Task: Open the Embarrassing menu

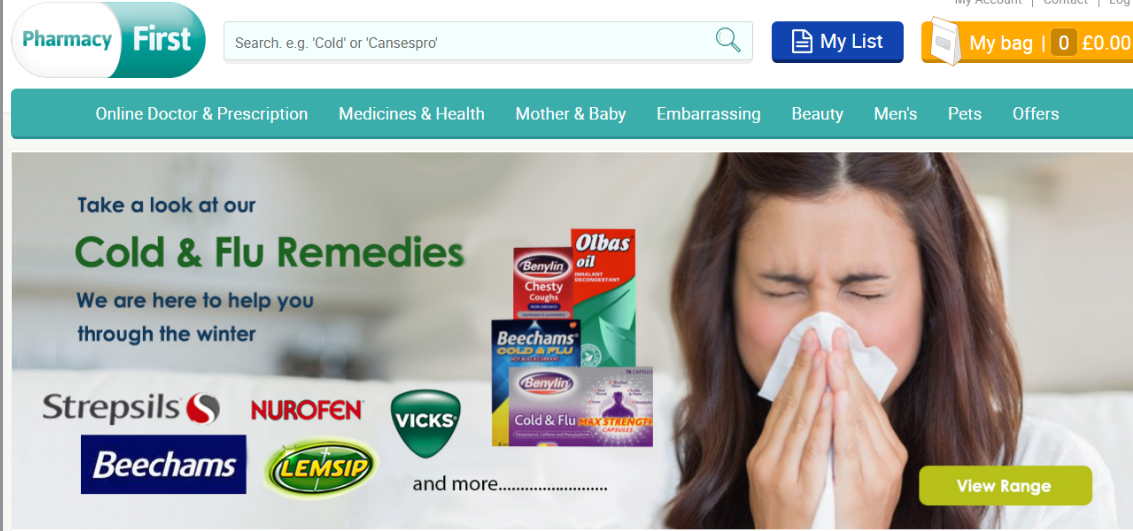Action: click(709, 114)
